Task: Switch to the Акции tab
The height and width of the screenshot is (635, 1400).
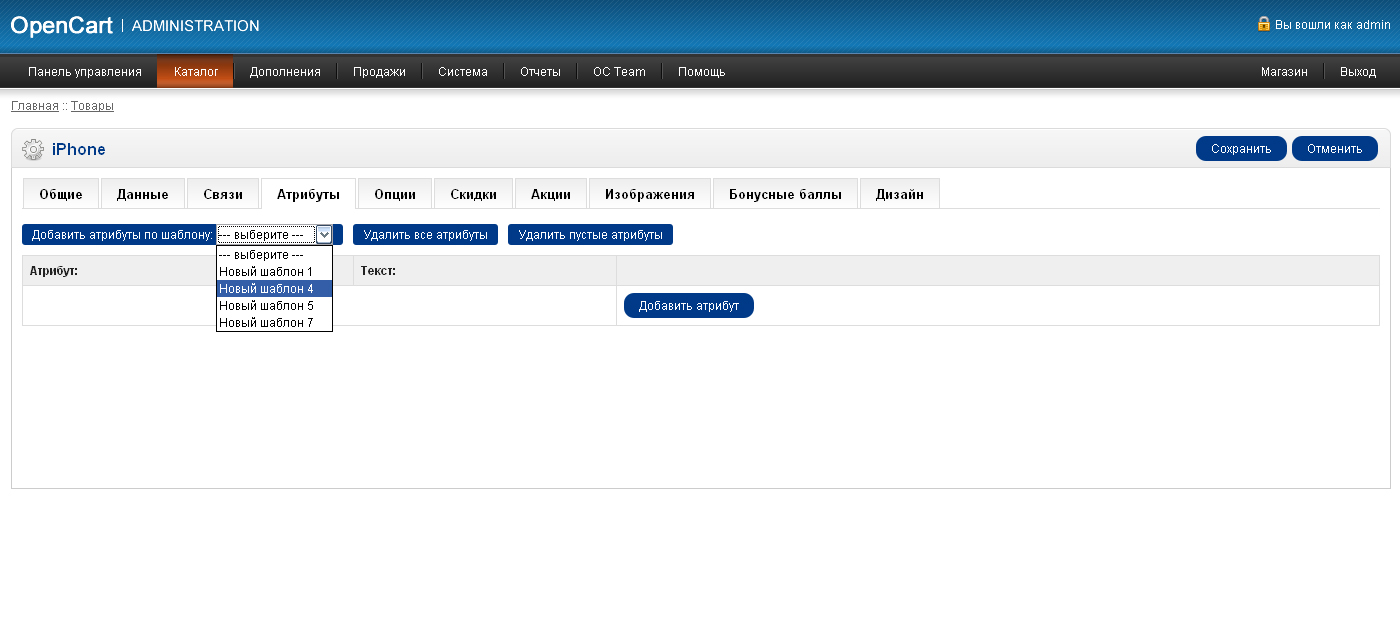Action: click(x=551, y=194)
